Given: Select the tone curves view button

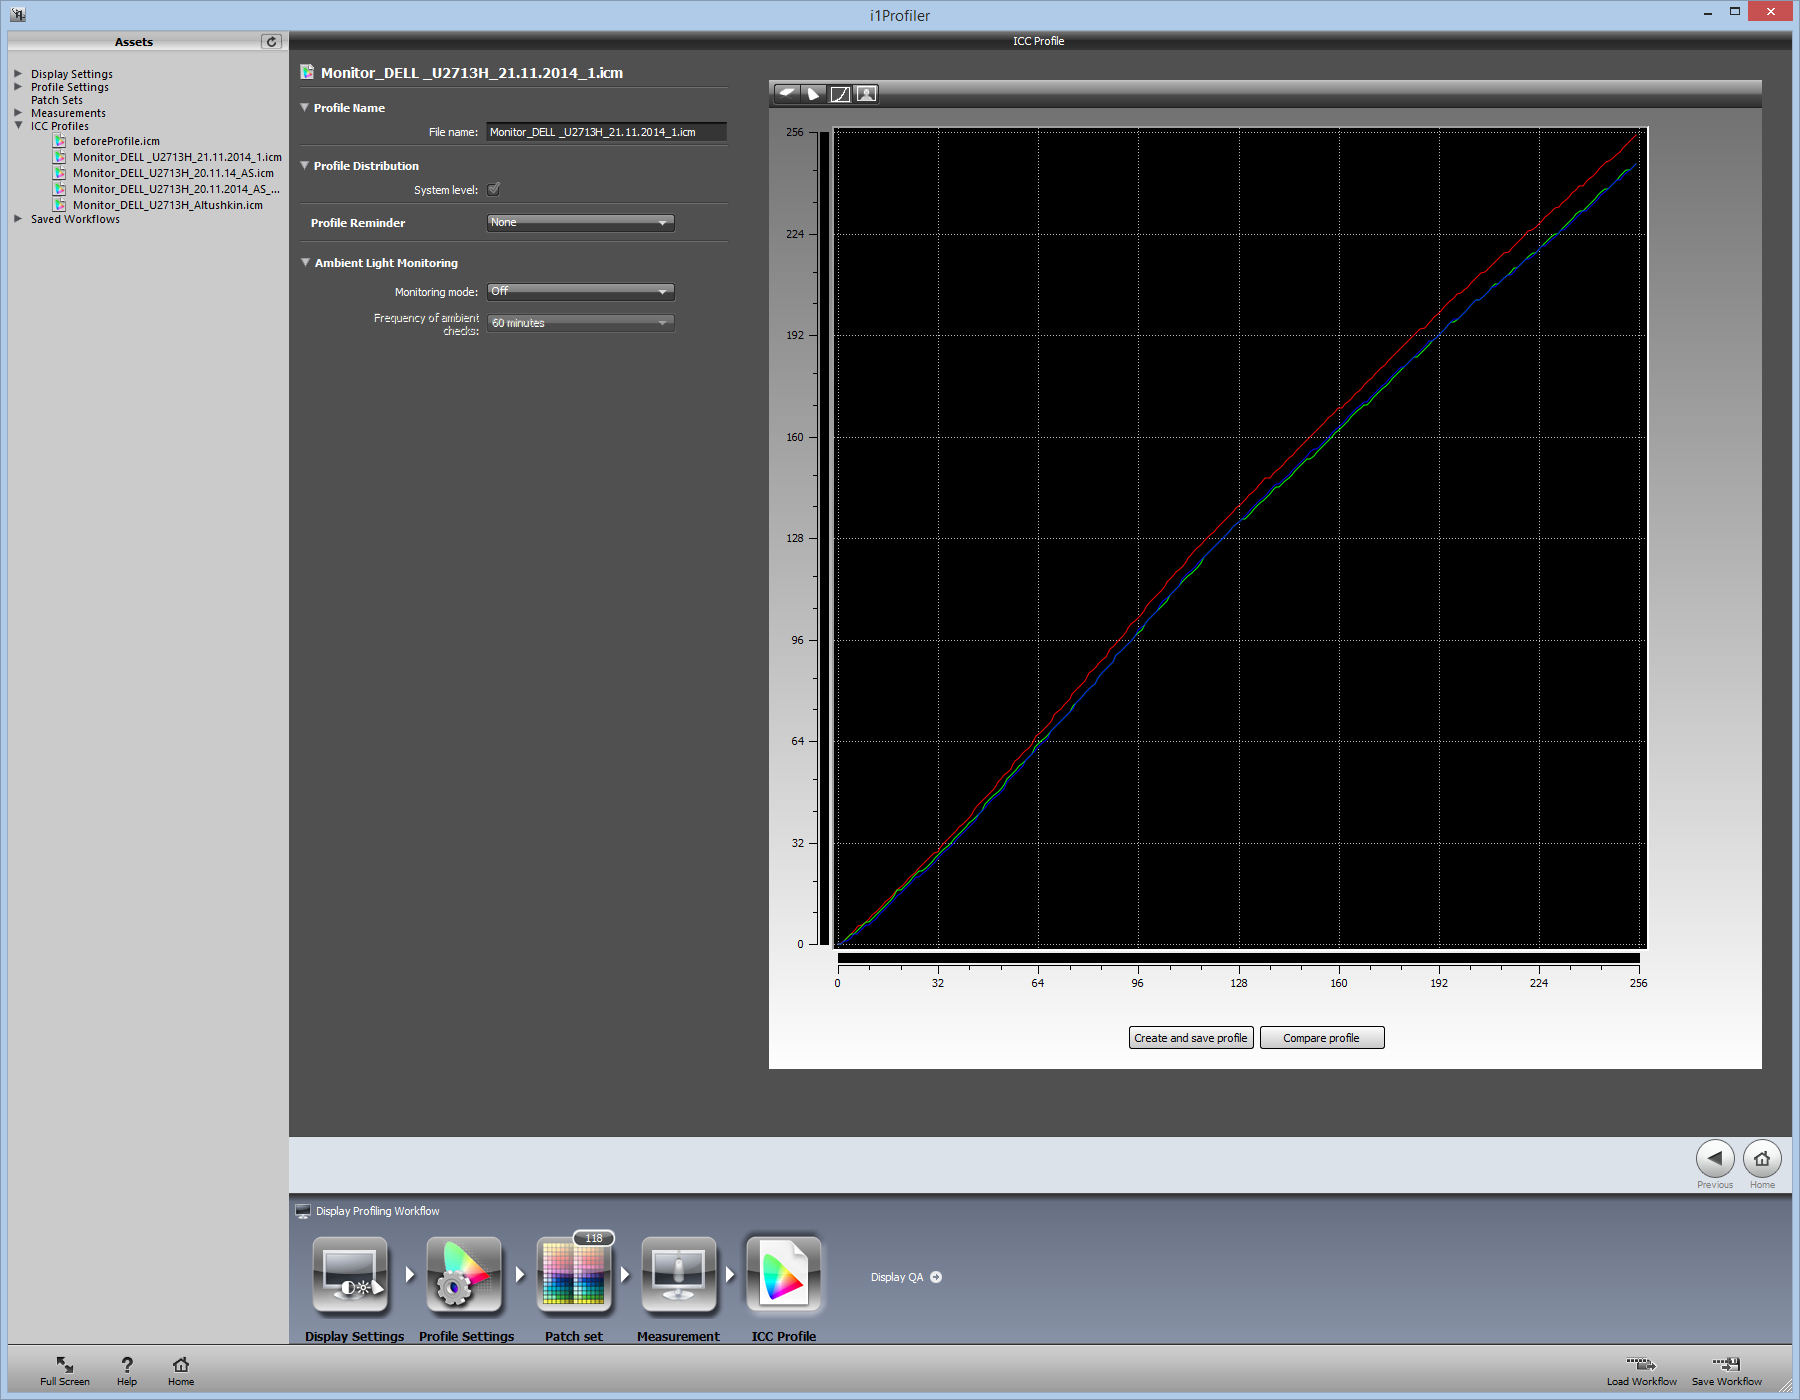Looking at the screenshot, I should point(840,94).
